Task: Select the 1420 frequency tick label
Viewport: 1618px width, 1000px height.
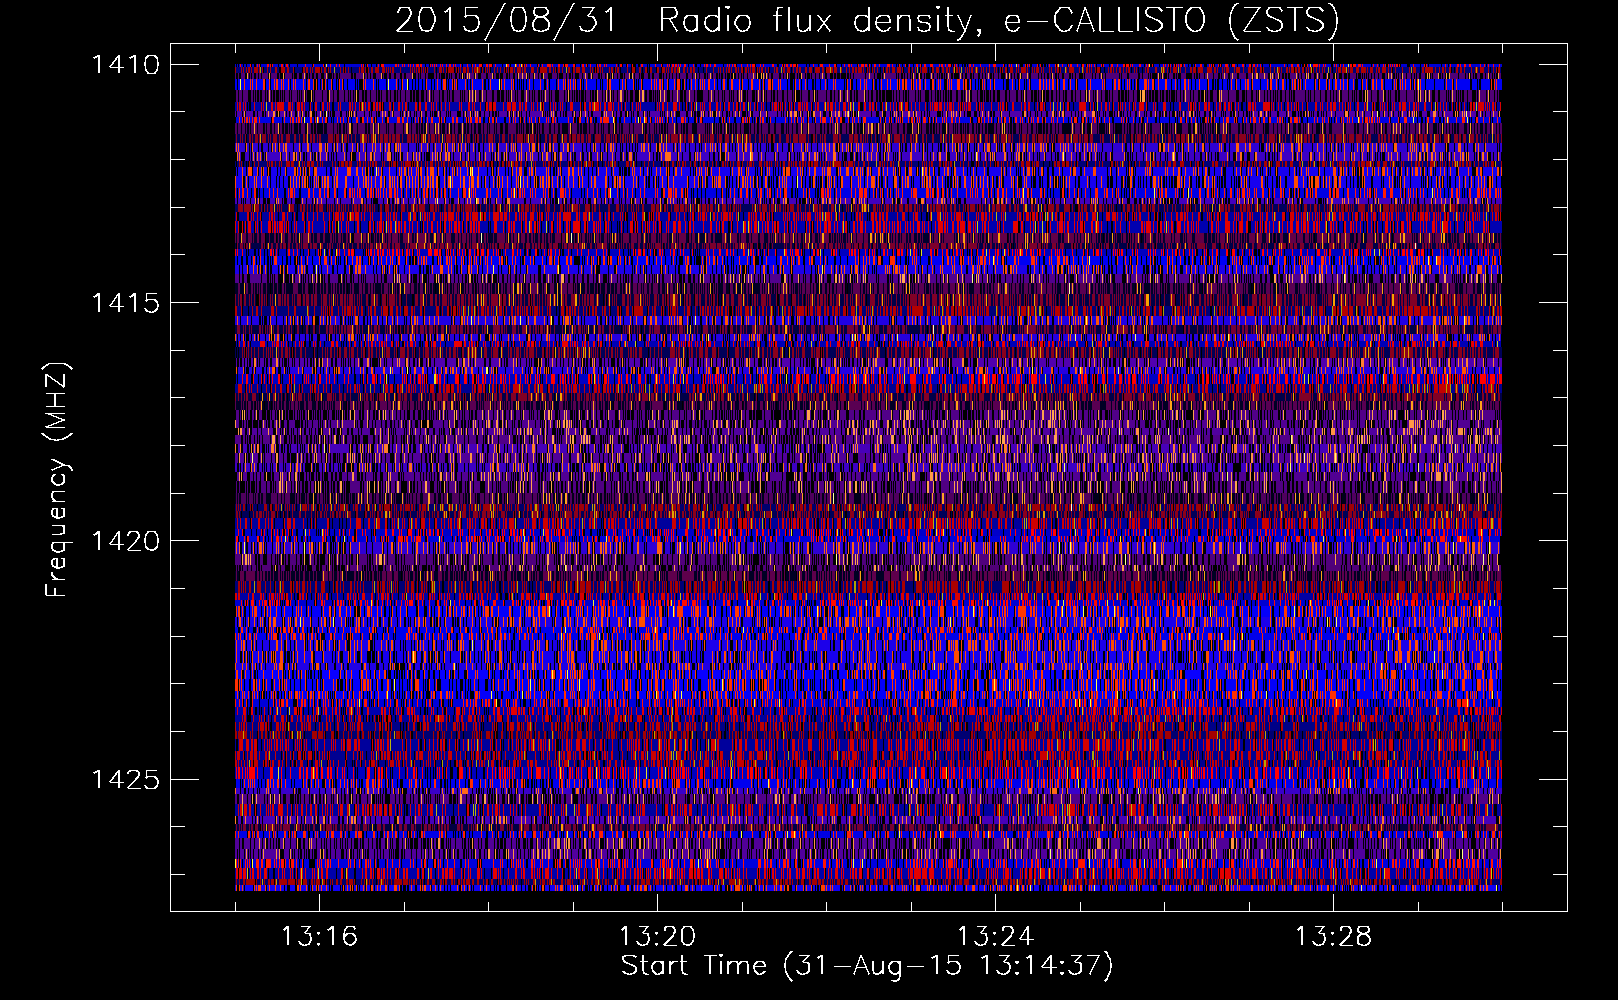Action: click(125, 541)
